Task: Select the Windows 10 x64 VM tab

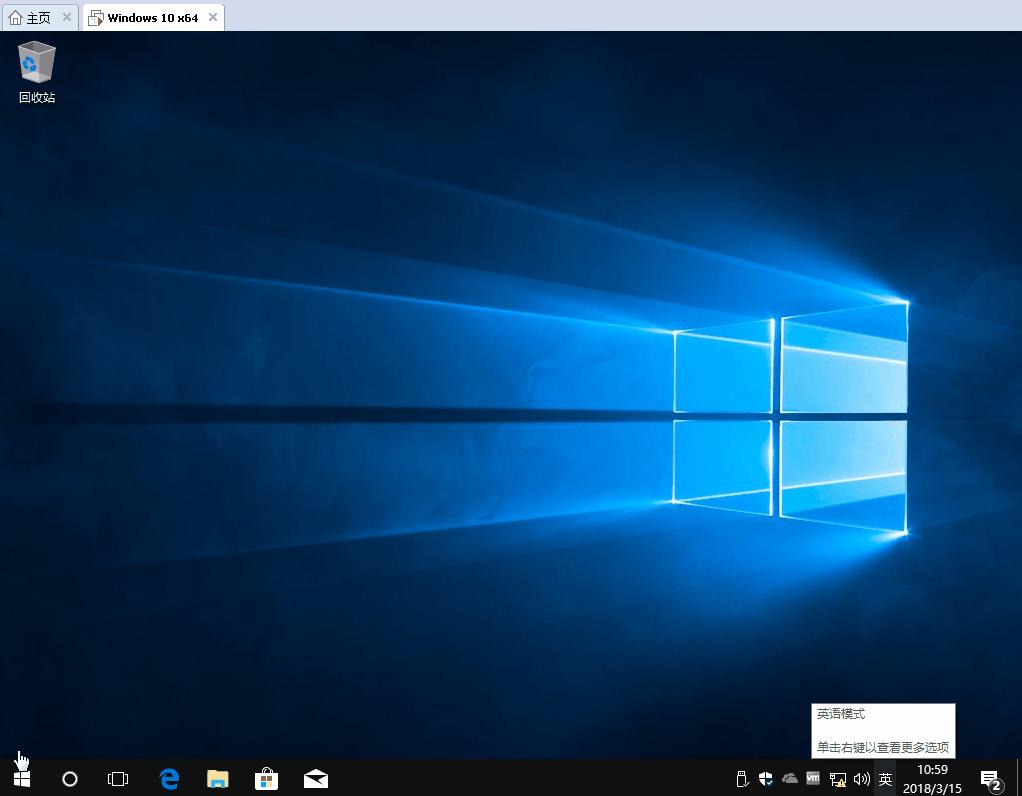Action: 150,16
